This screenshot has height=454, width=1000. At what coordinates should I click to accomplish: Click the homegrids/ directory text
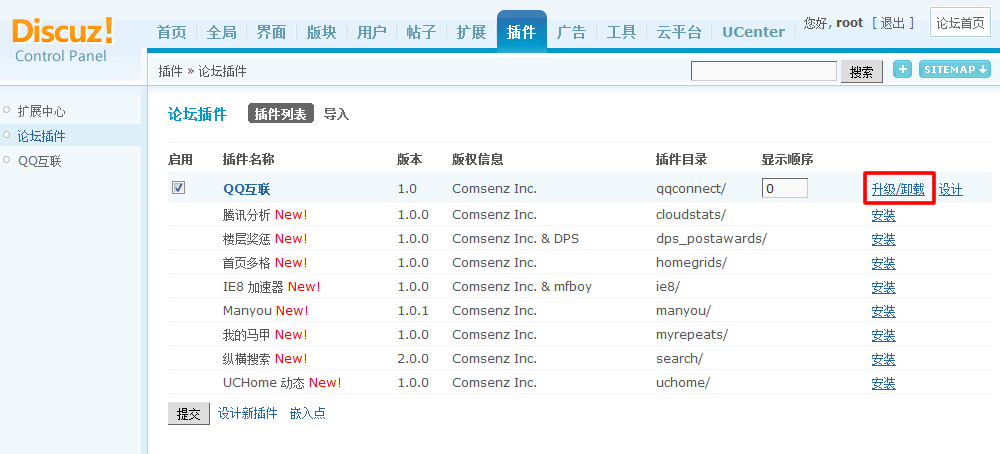(x=691, y=262)
